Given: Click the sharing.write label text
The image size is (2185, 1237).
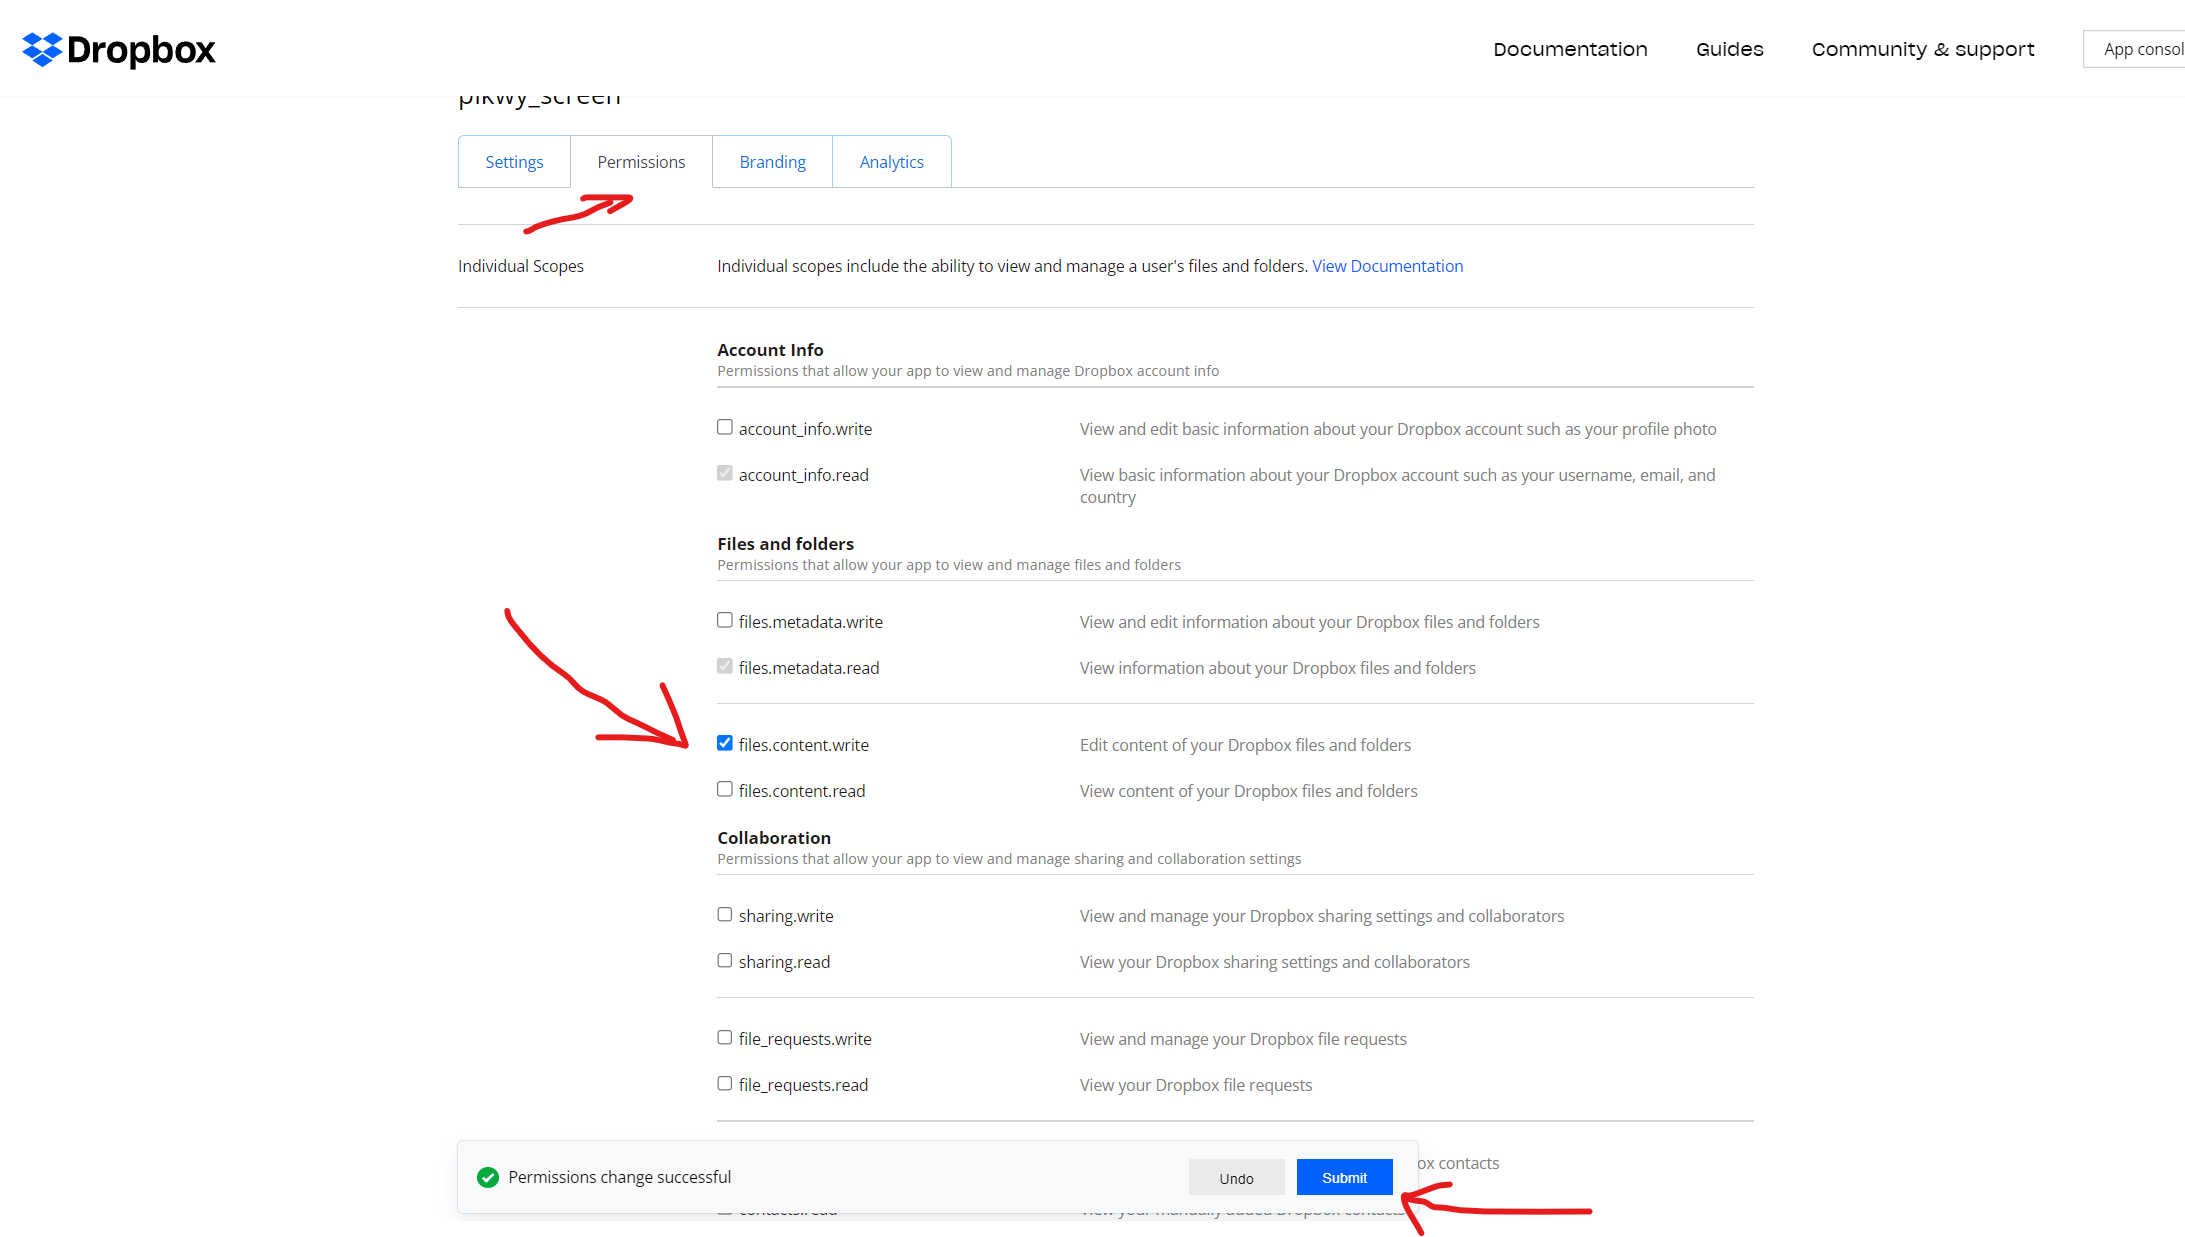Looking at the screenshot, I should (x=786, y=916).
